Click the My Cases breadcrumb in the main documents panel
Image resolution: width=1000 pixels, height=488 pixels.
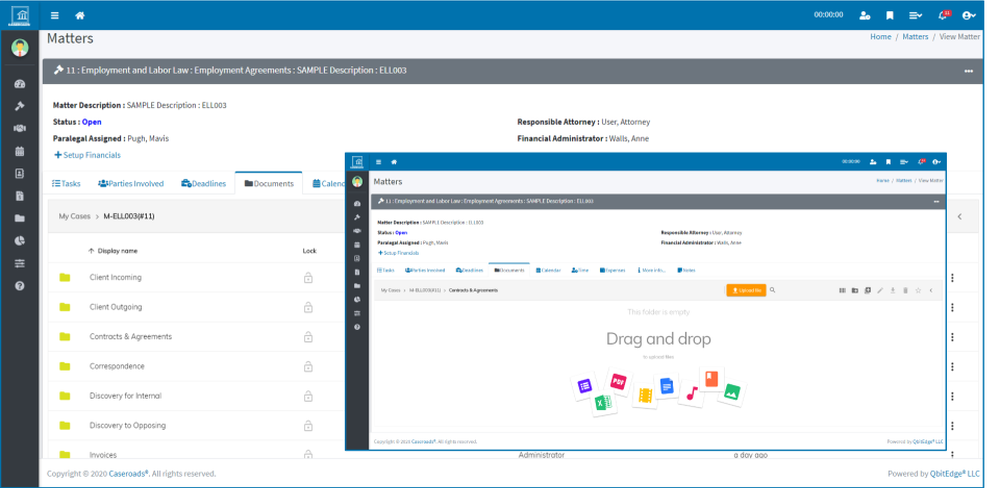coord(75,216)
